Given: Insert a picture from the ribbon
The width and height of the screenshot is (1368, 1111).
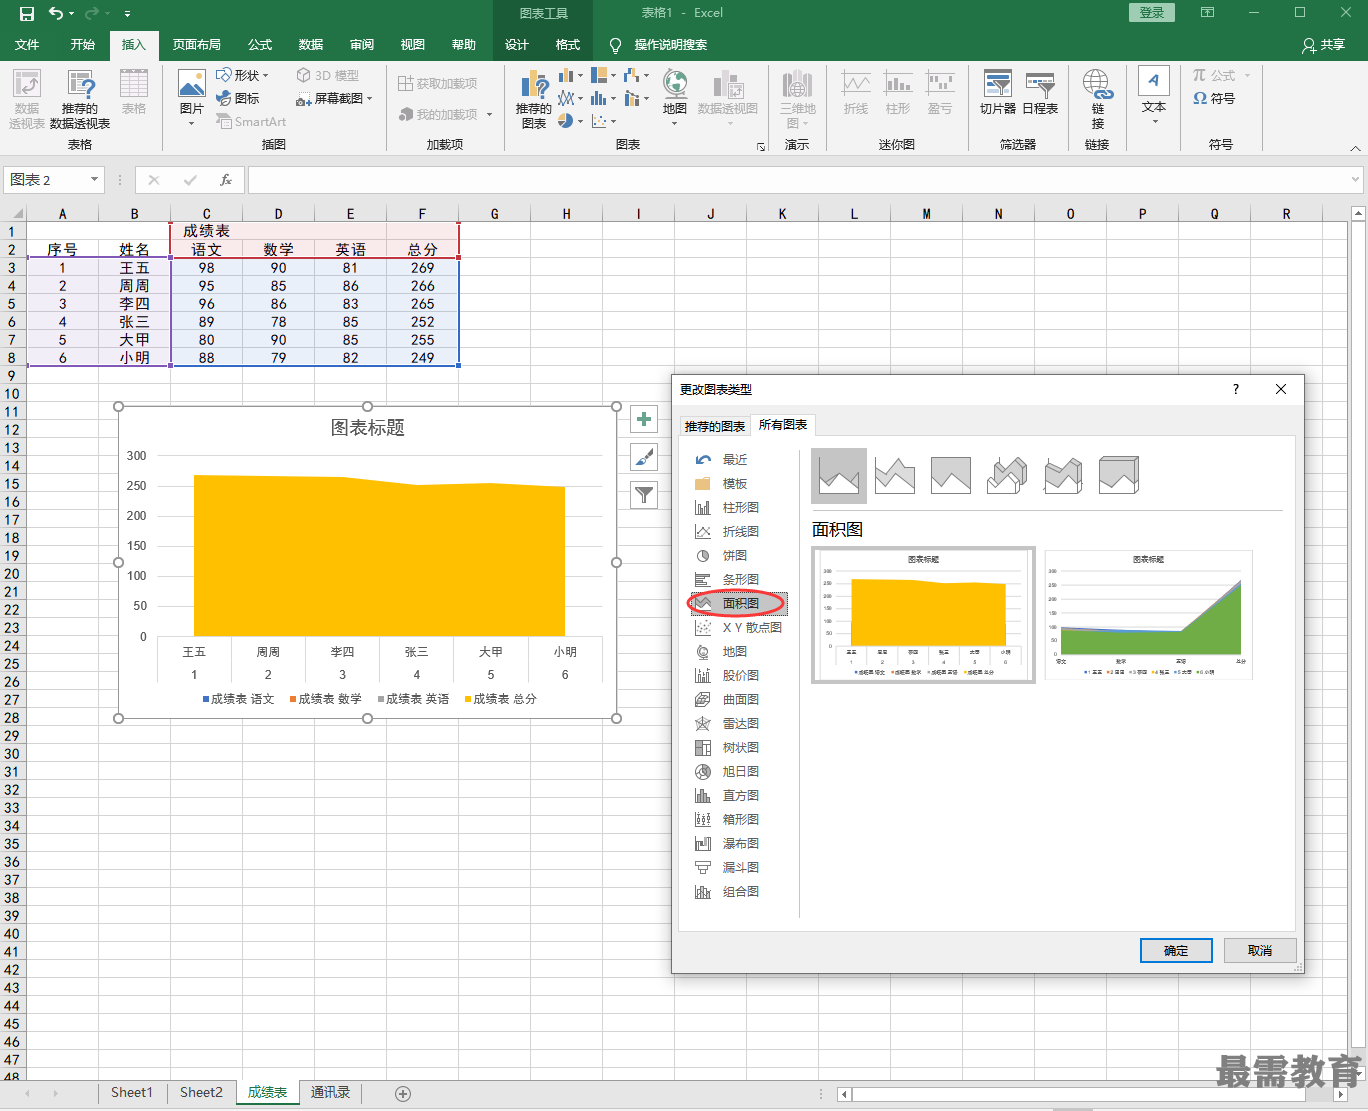Looking at the screenshot, I should (191, 98).
